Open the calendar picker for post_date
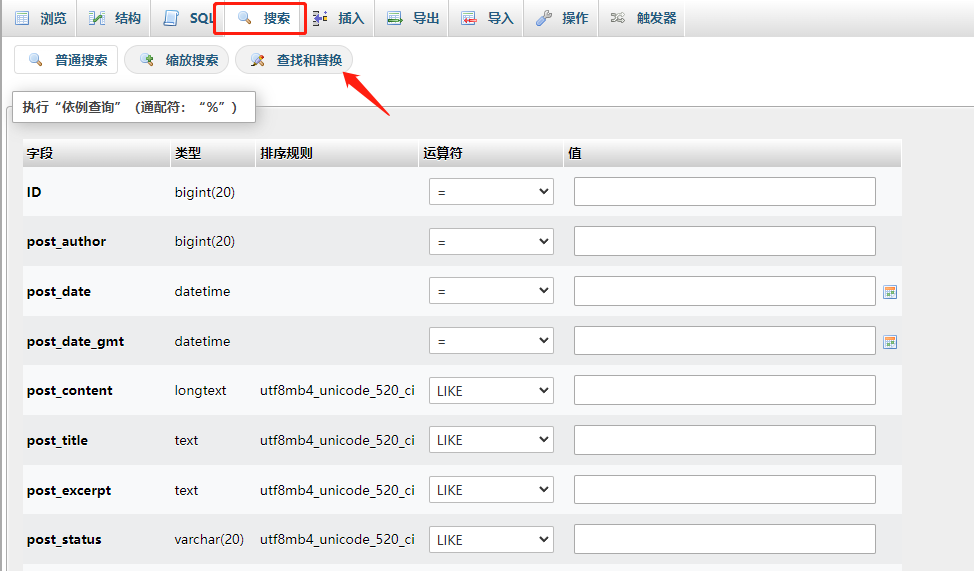Image resolution: width=974 pixels, height=571 pixels. click(x=890, y=292)
